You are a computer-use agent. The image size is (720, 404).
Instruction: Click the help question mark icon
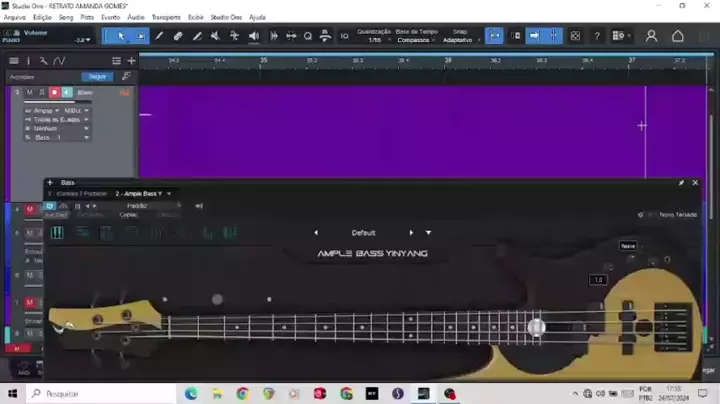[597, 36]
